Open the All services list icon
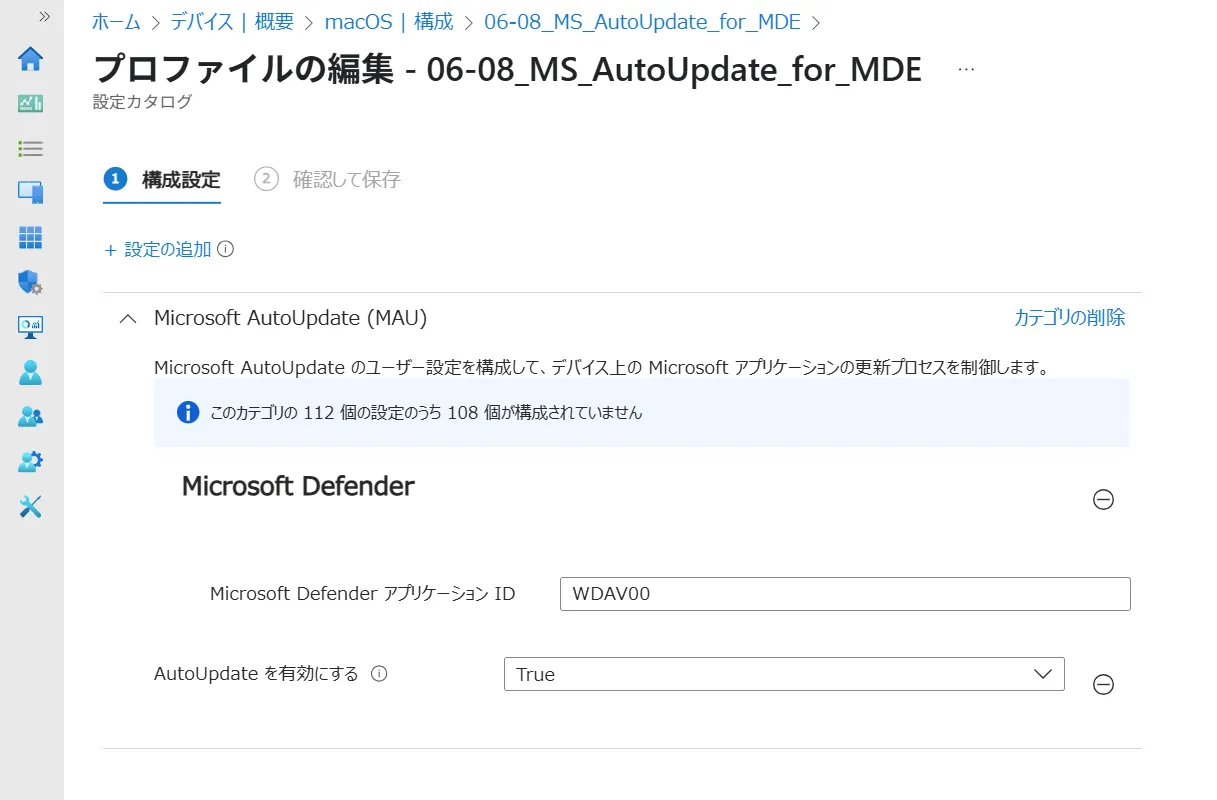The height and width of the screenshot is (800, 1217). tap(31, 149)
